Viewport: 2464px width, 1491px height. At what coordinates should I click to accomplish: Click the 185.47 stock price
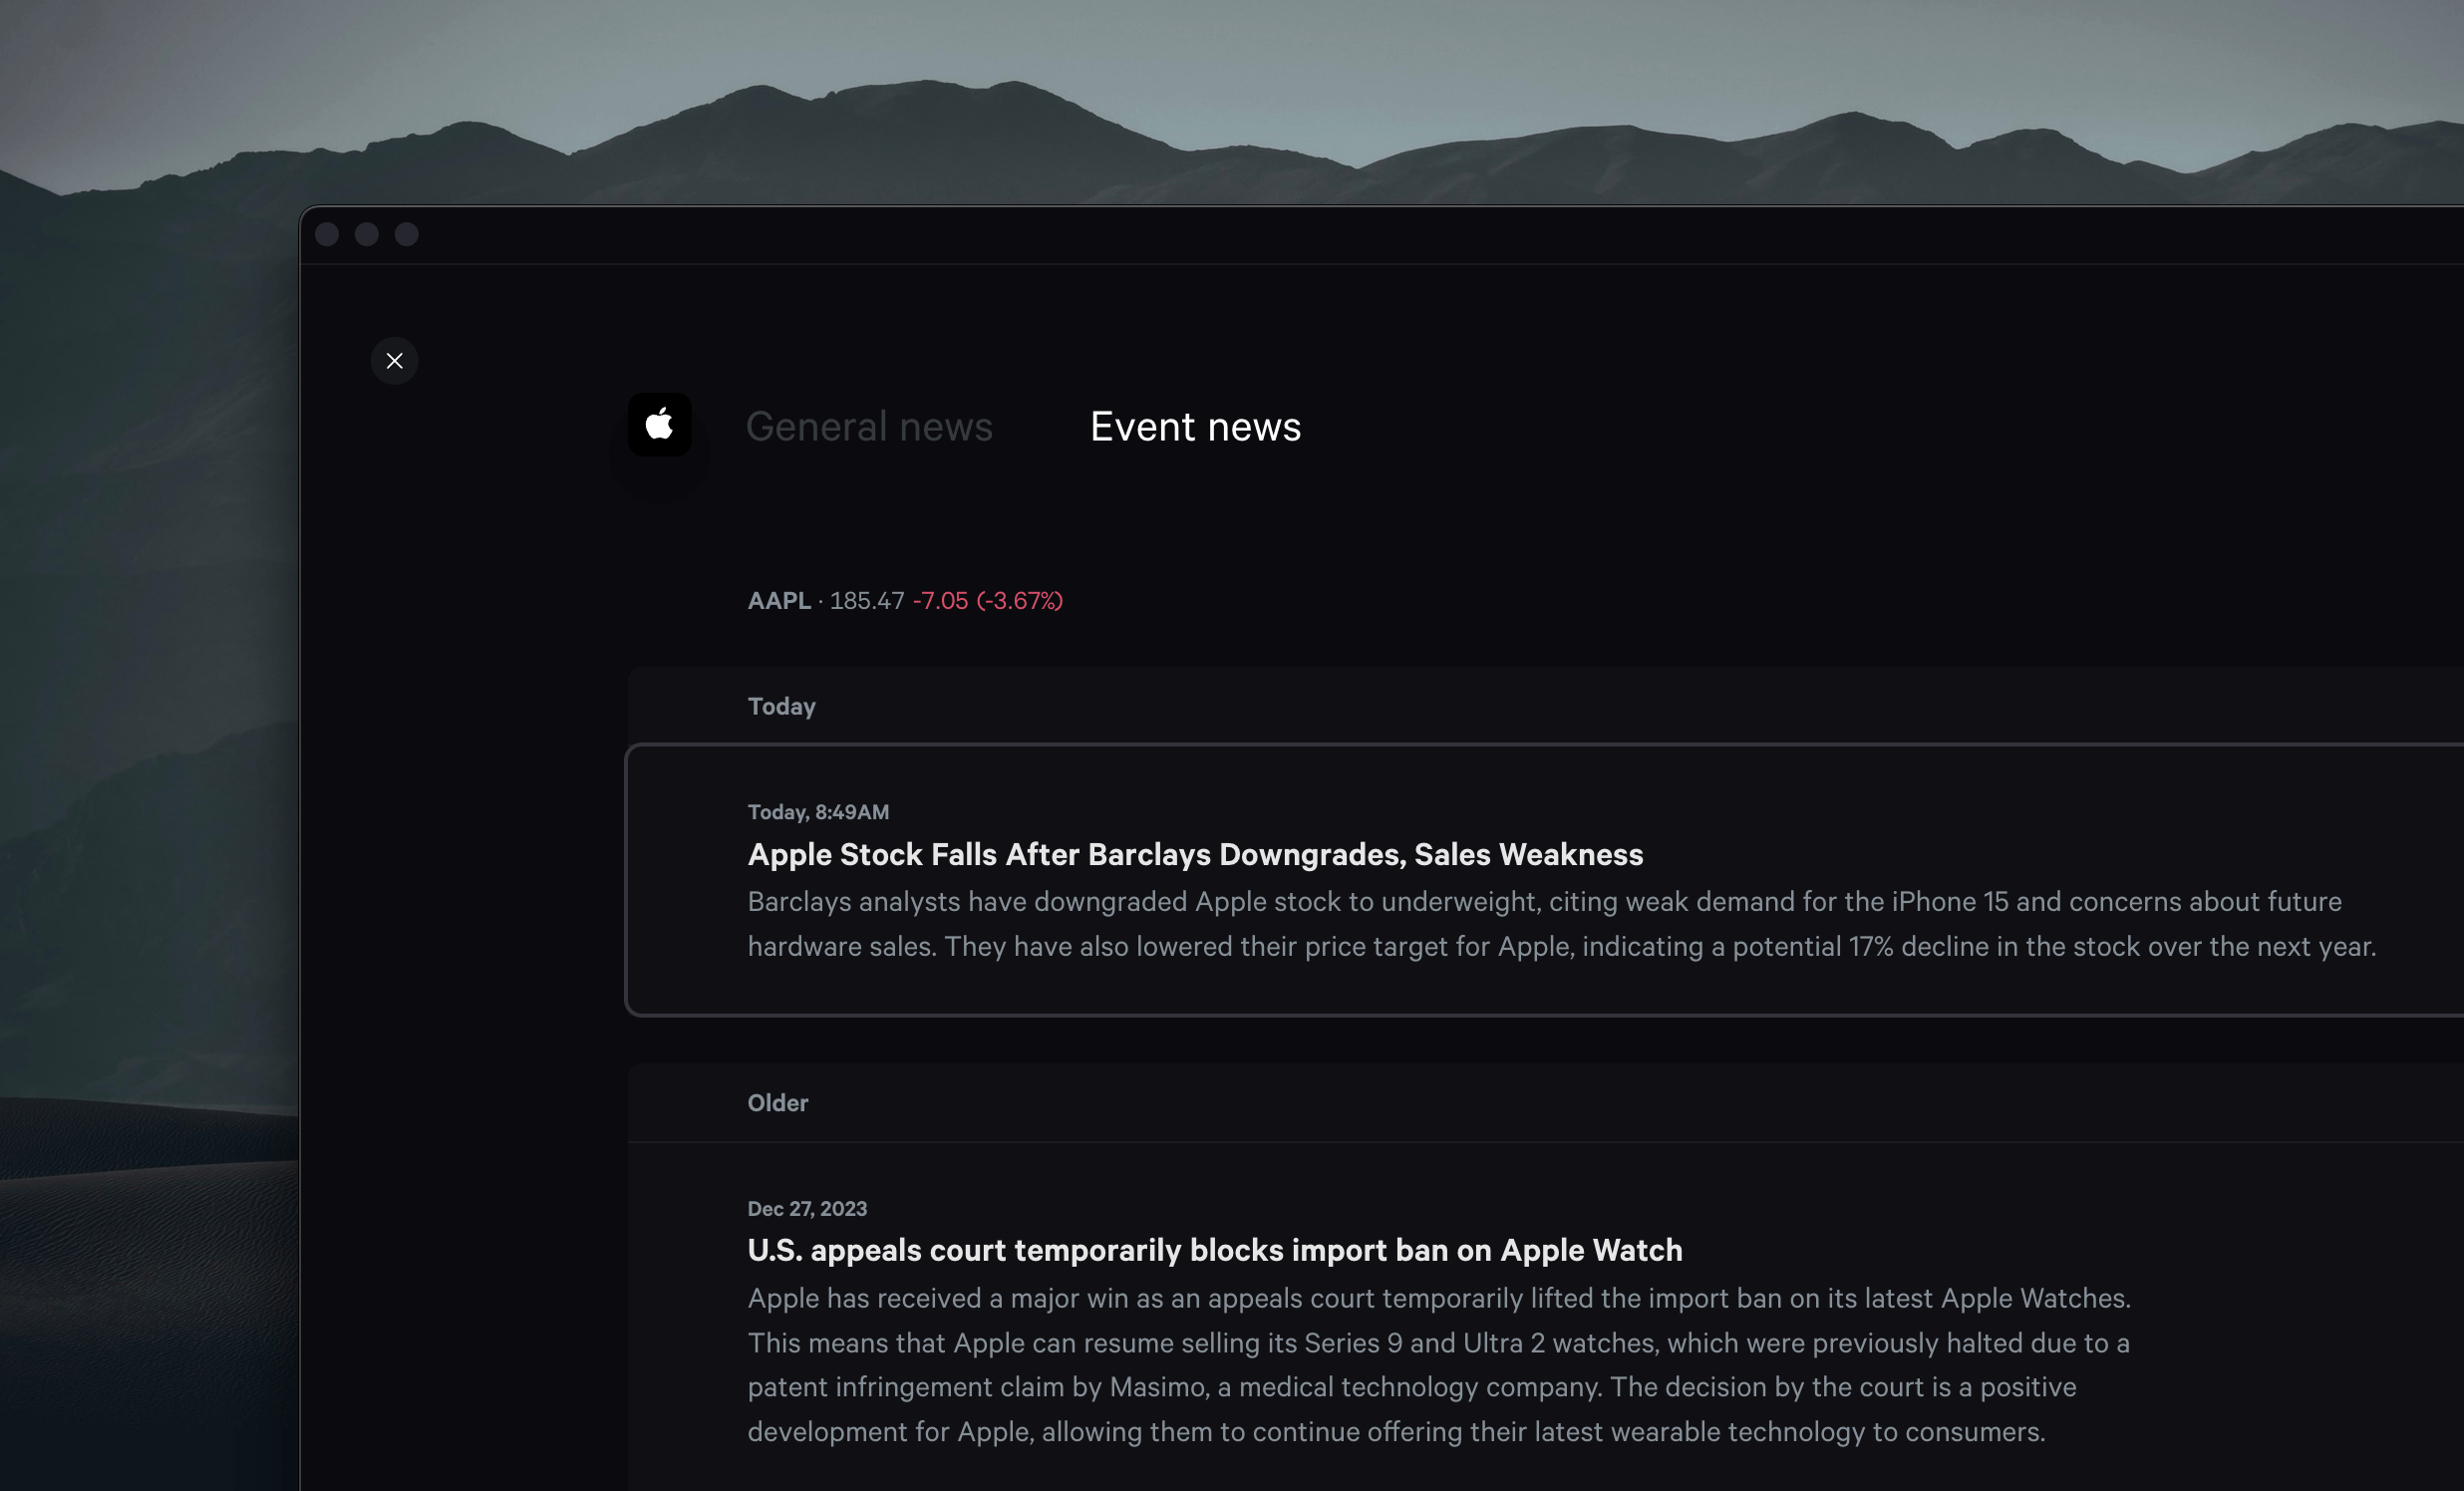click(866, 600)
